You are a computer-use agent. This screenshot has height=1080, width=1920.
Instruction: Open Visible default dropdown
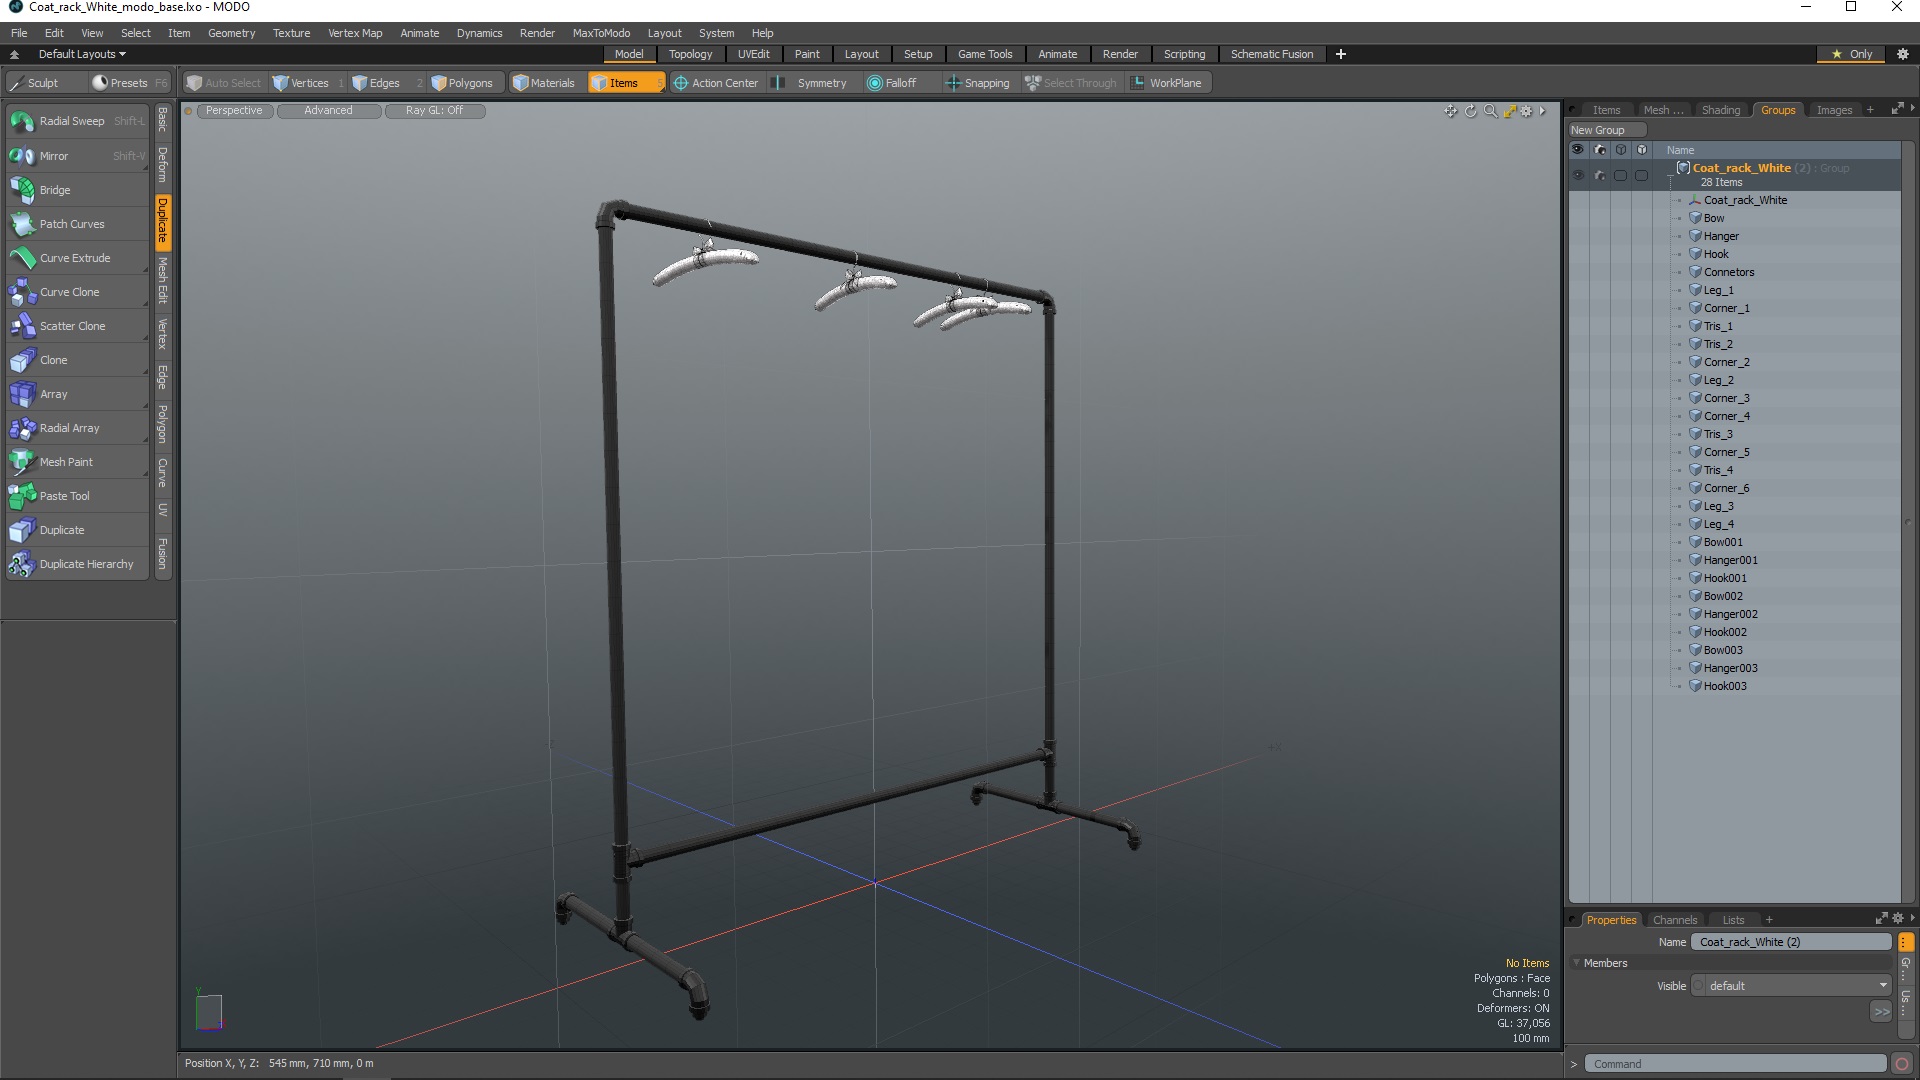[1797, 986]
